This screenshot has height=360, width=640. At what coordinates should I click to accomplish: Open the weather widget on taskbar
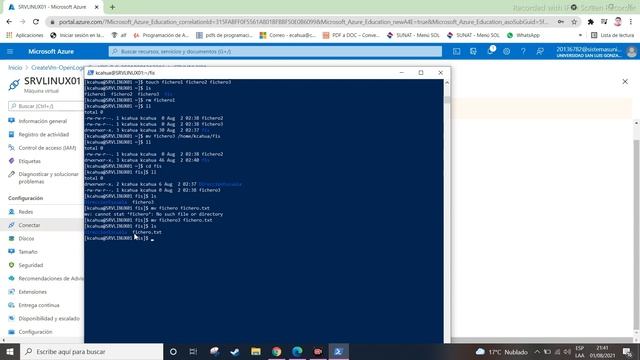[x=502, y=351]
